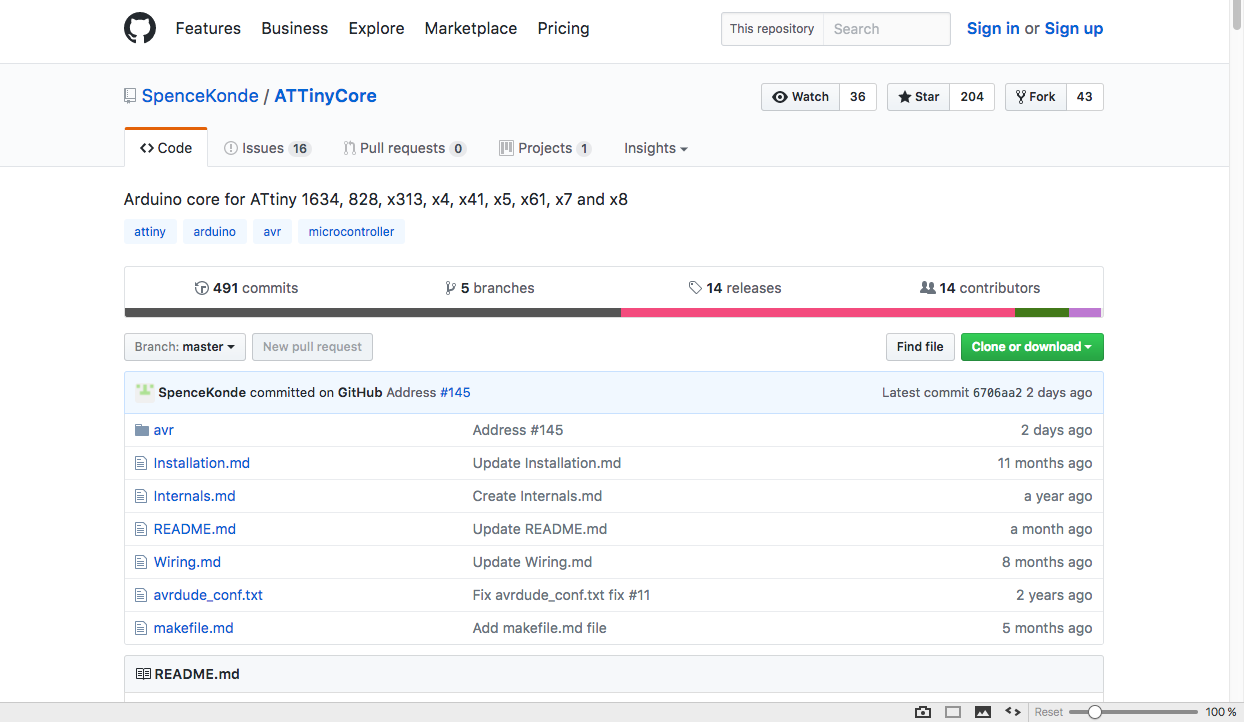Viewport: 1244px width, 722px height.
Task: Click the Watch button
Action: [800, 97]
